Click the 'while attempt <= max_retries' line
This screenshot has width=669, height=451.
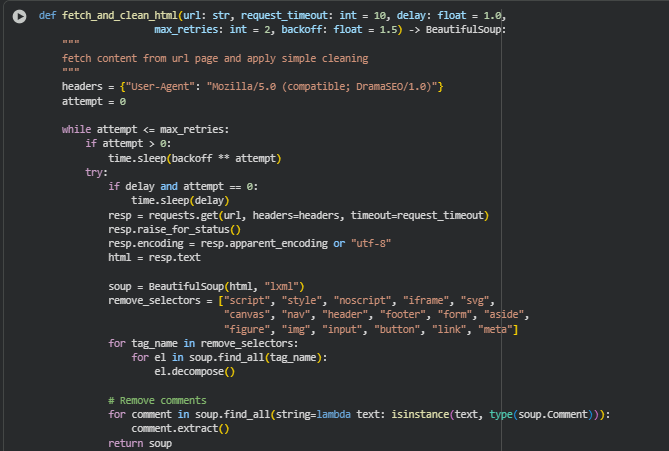(145, 130)
